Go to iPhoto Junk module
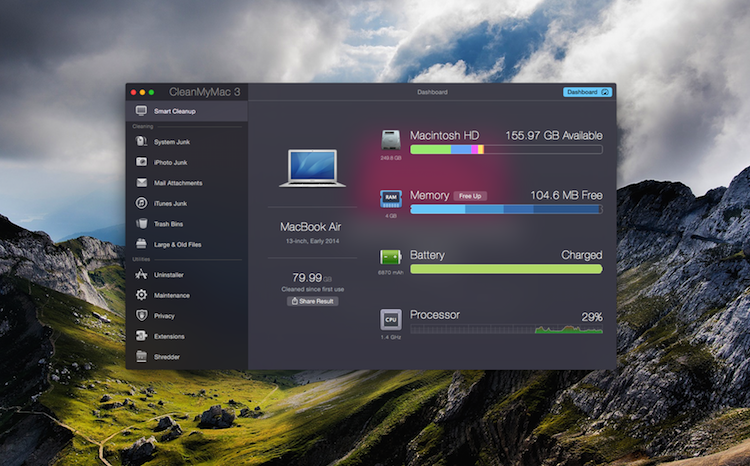This screenshot has width=750, height=466. [170, 163]
